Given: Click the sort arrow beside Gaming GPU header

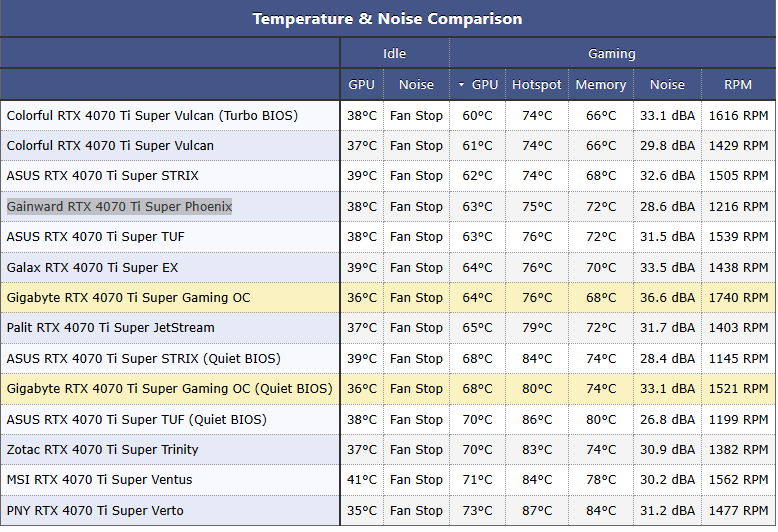Looking at the screenshot, I should pyautogui.click(x=461, y=85).
